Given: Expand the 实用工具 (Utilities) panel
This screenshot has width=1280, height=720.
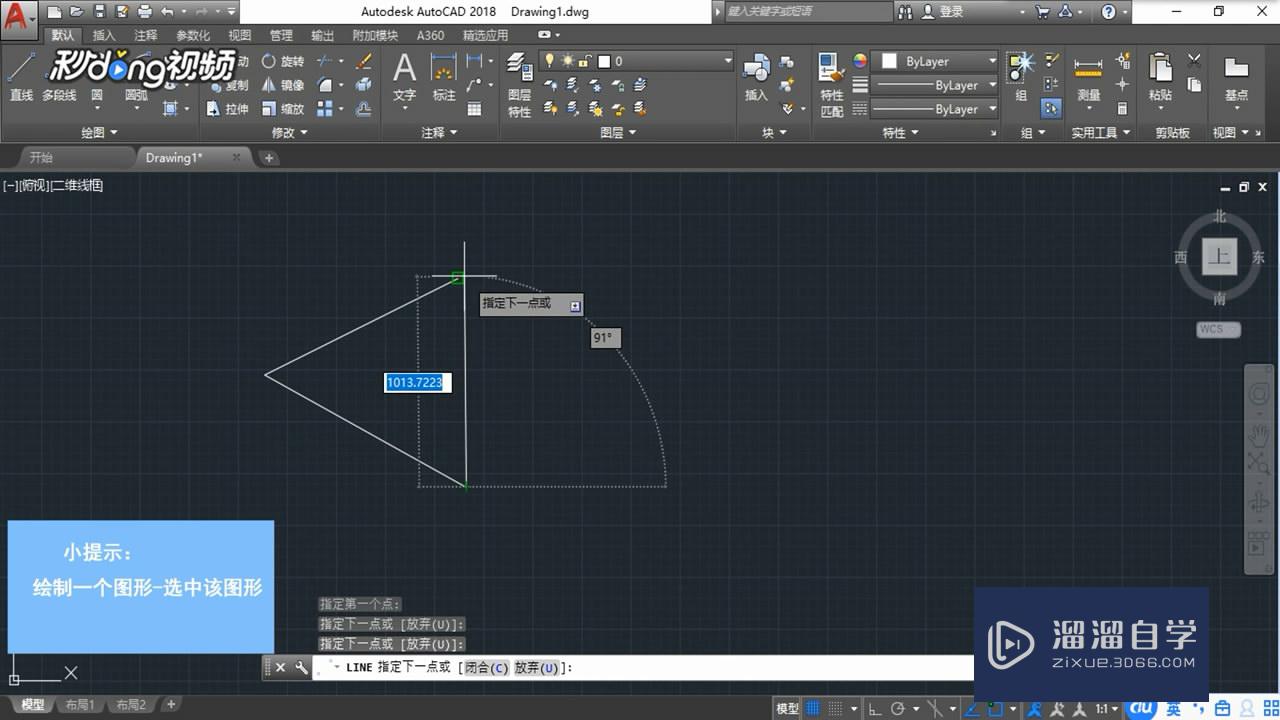Looking at the screenshot, I should pos(1101,132).
